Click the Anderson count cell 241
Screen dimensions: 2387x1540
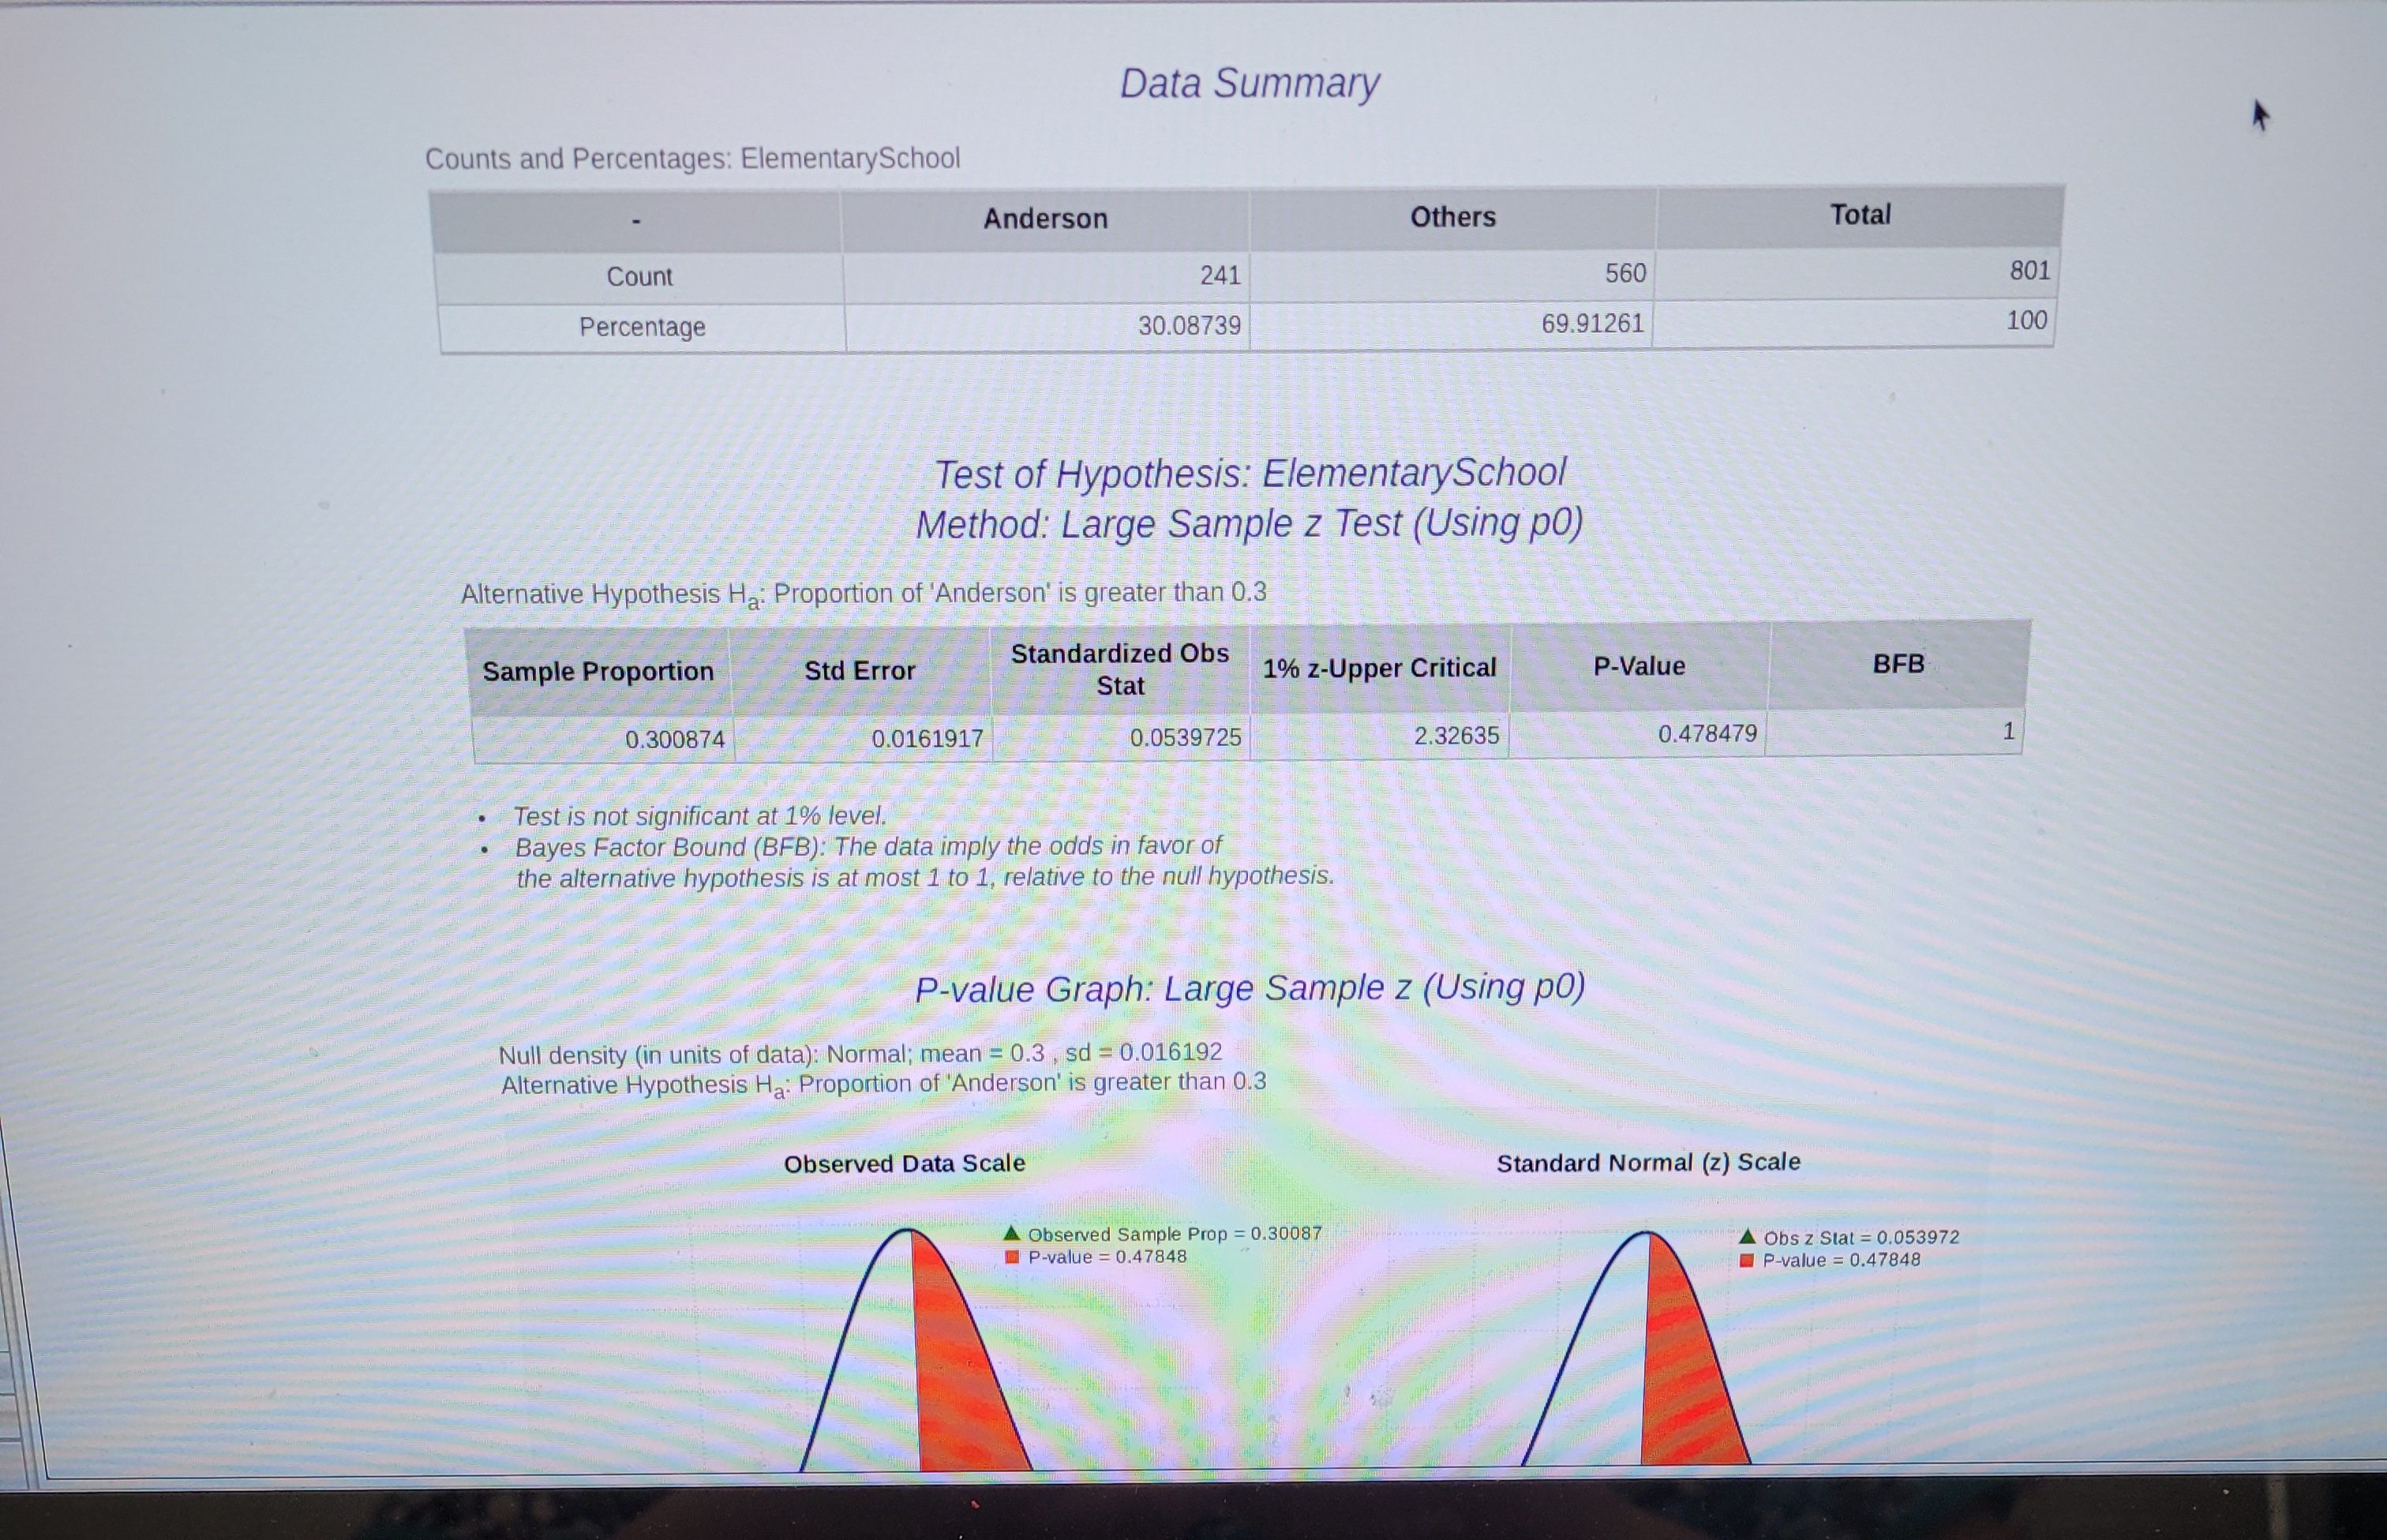1220,275
